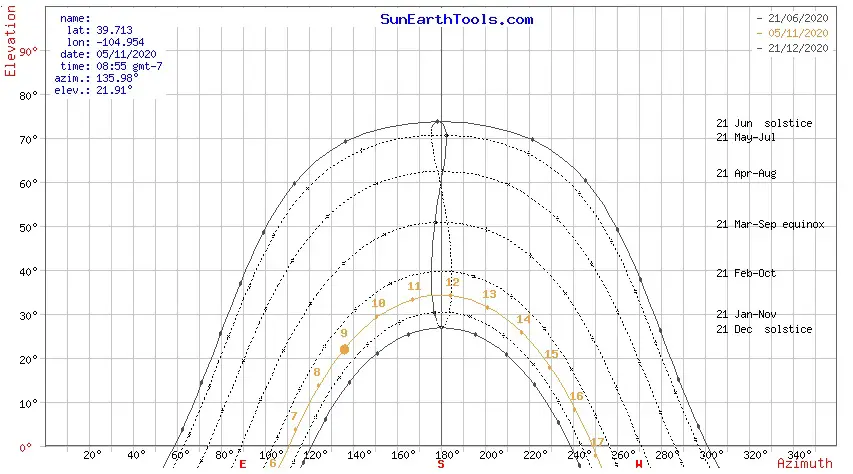This screenshot has height=474, width=853.
Task: Click the red S south marker on axis
Action: pos(441,463)
